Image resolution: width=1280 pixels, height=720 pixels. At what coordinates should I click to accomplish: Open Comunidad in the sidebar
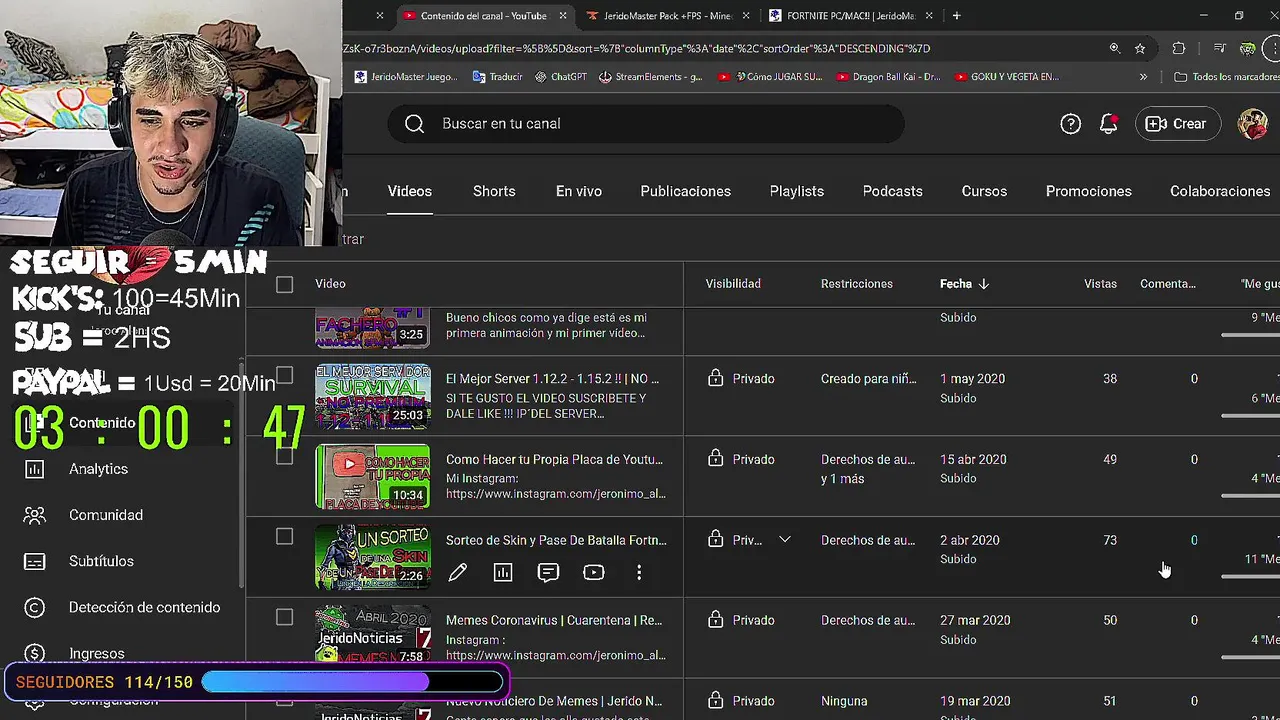(106, 515)
